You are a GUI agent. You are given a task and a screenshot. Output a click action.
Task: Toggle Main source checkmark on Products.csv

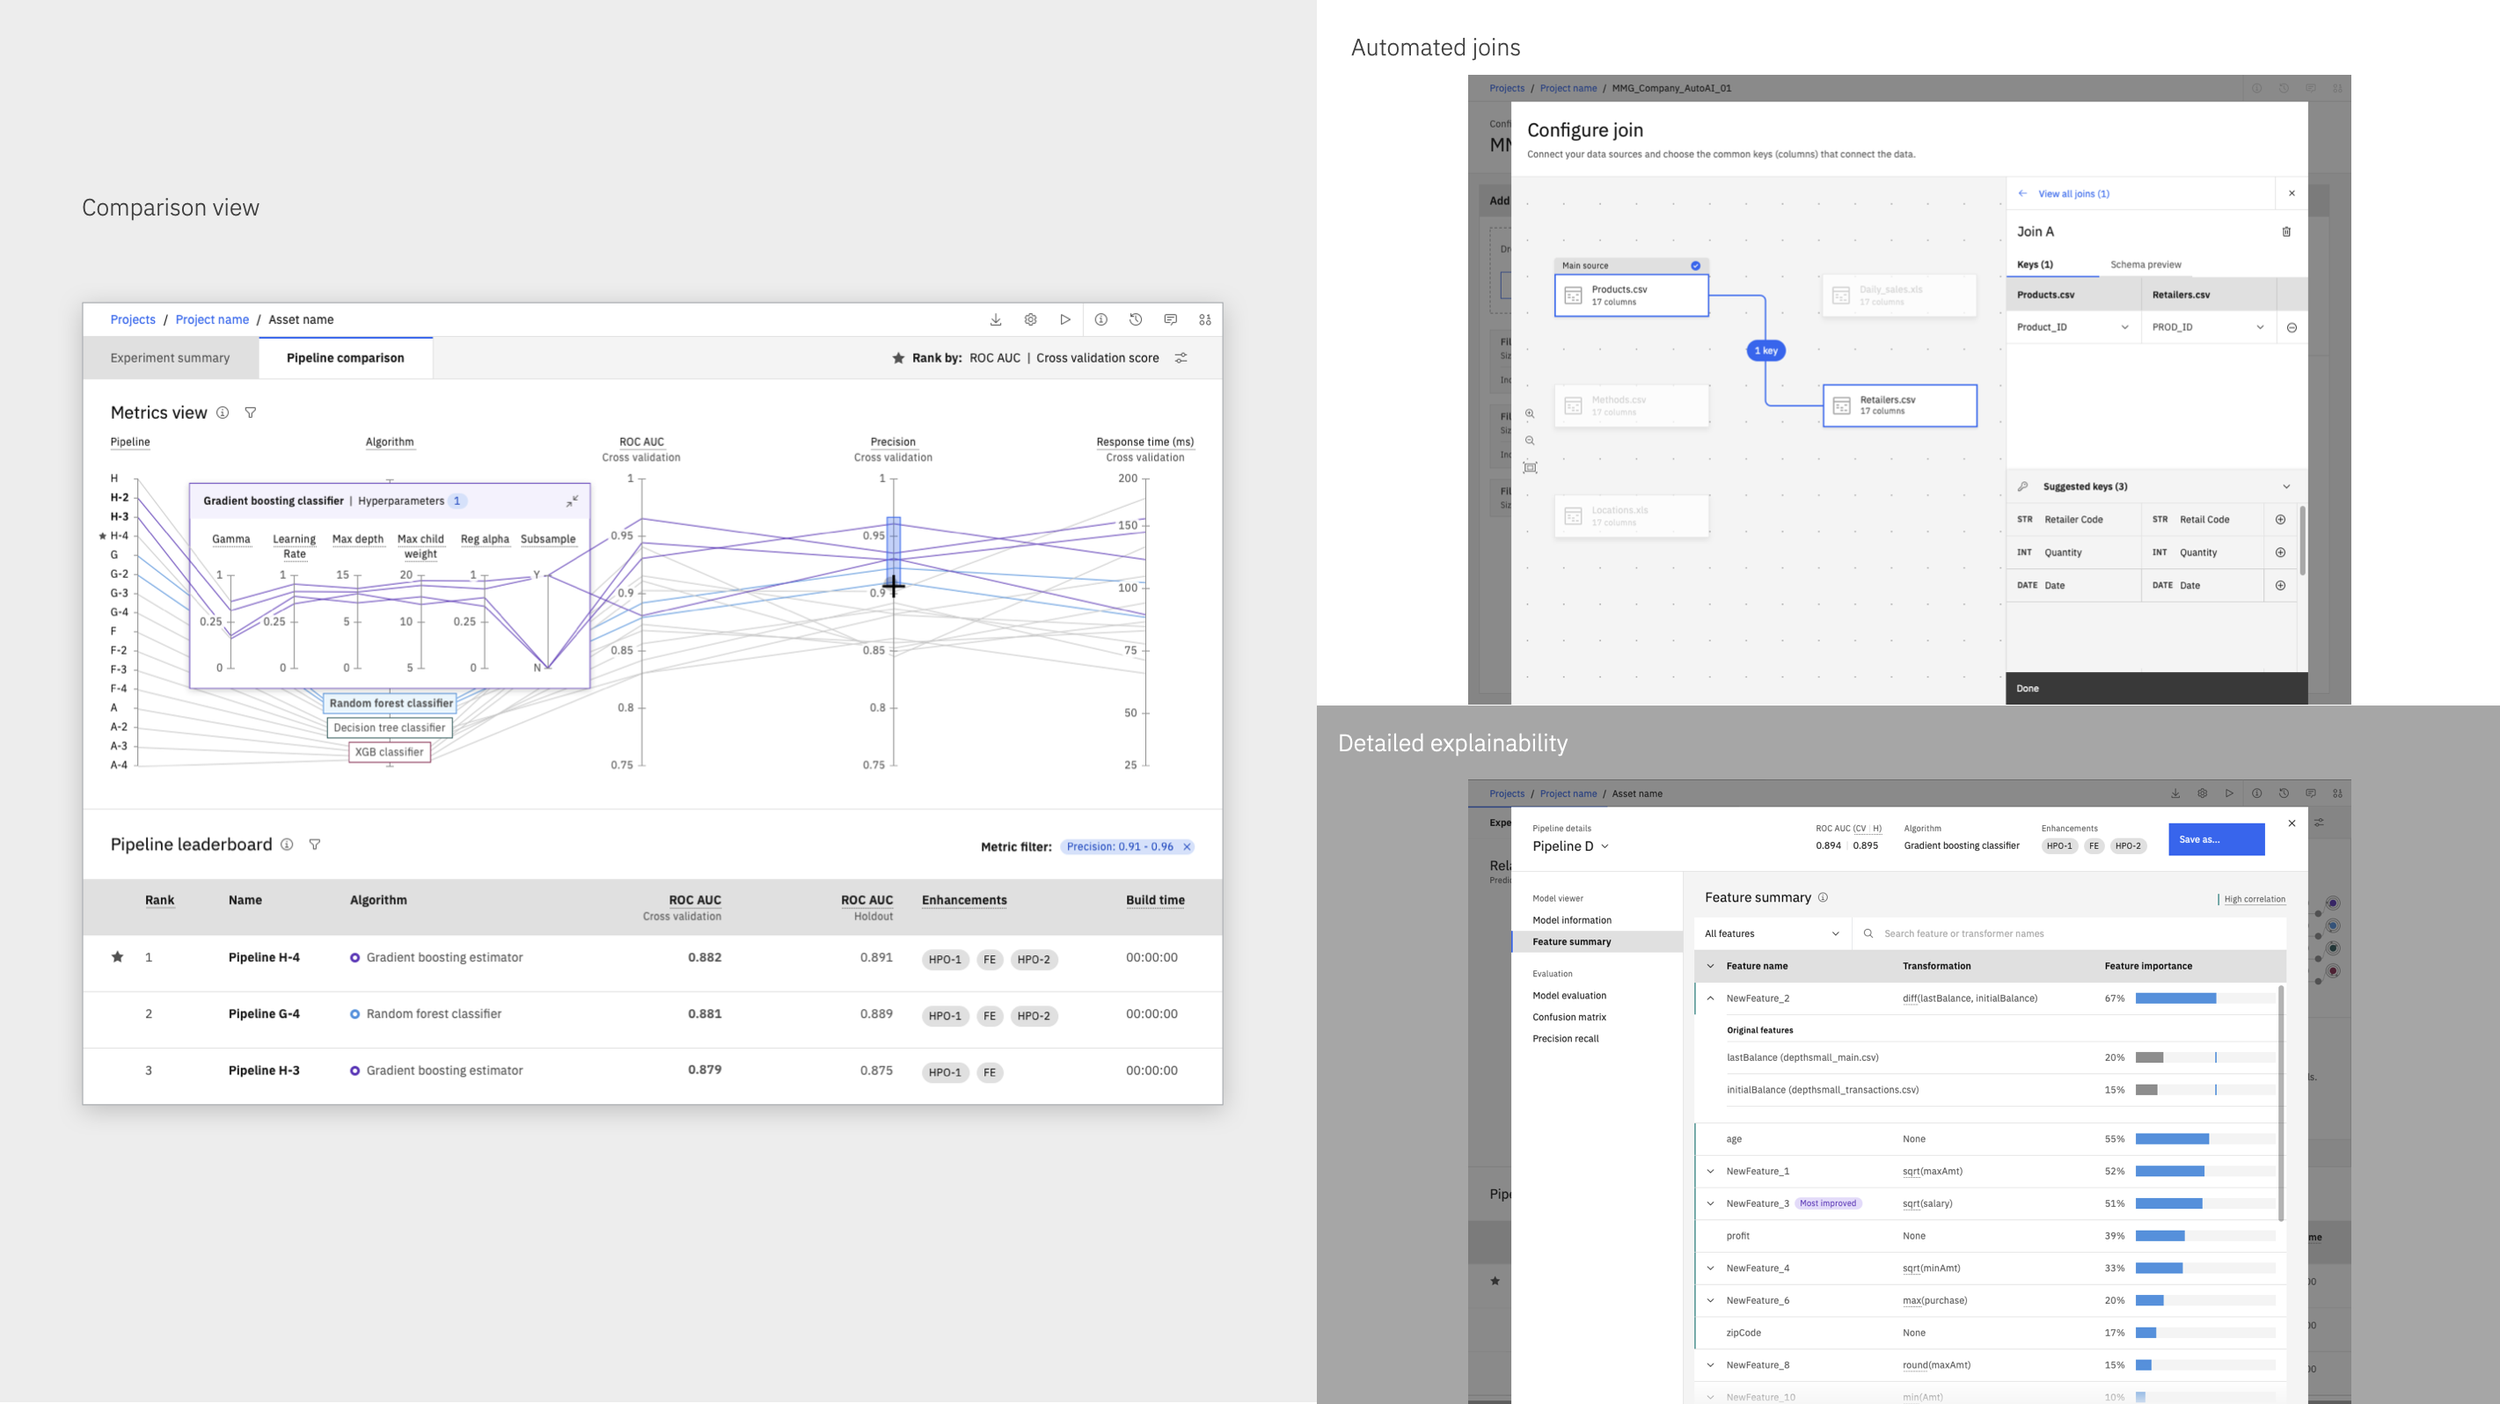[1695, 266]
